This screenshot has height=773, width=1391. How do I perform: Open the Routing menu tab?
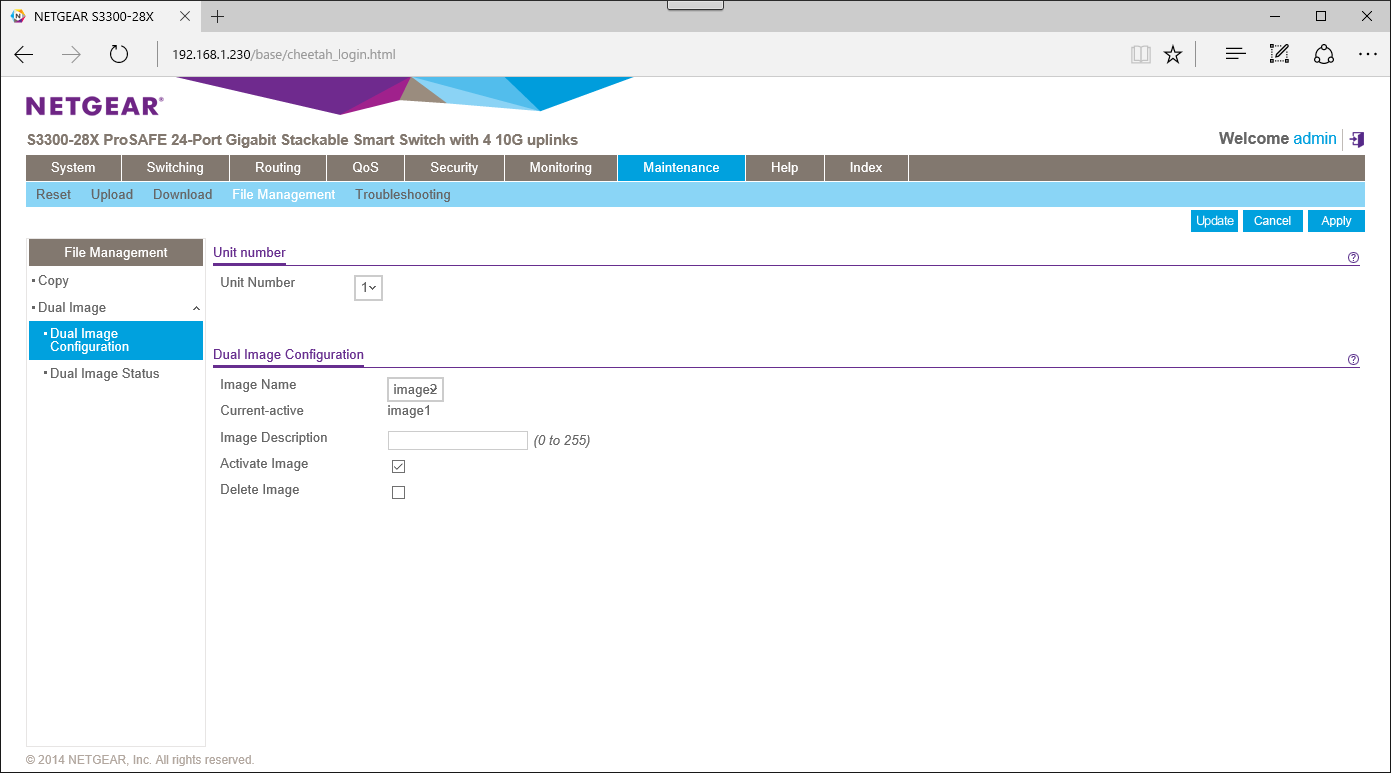click(278, 168)
